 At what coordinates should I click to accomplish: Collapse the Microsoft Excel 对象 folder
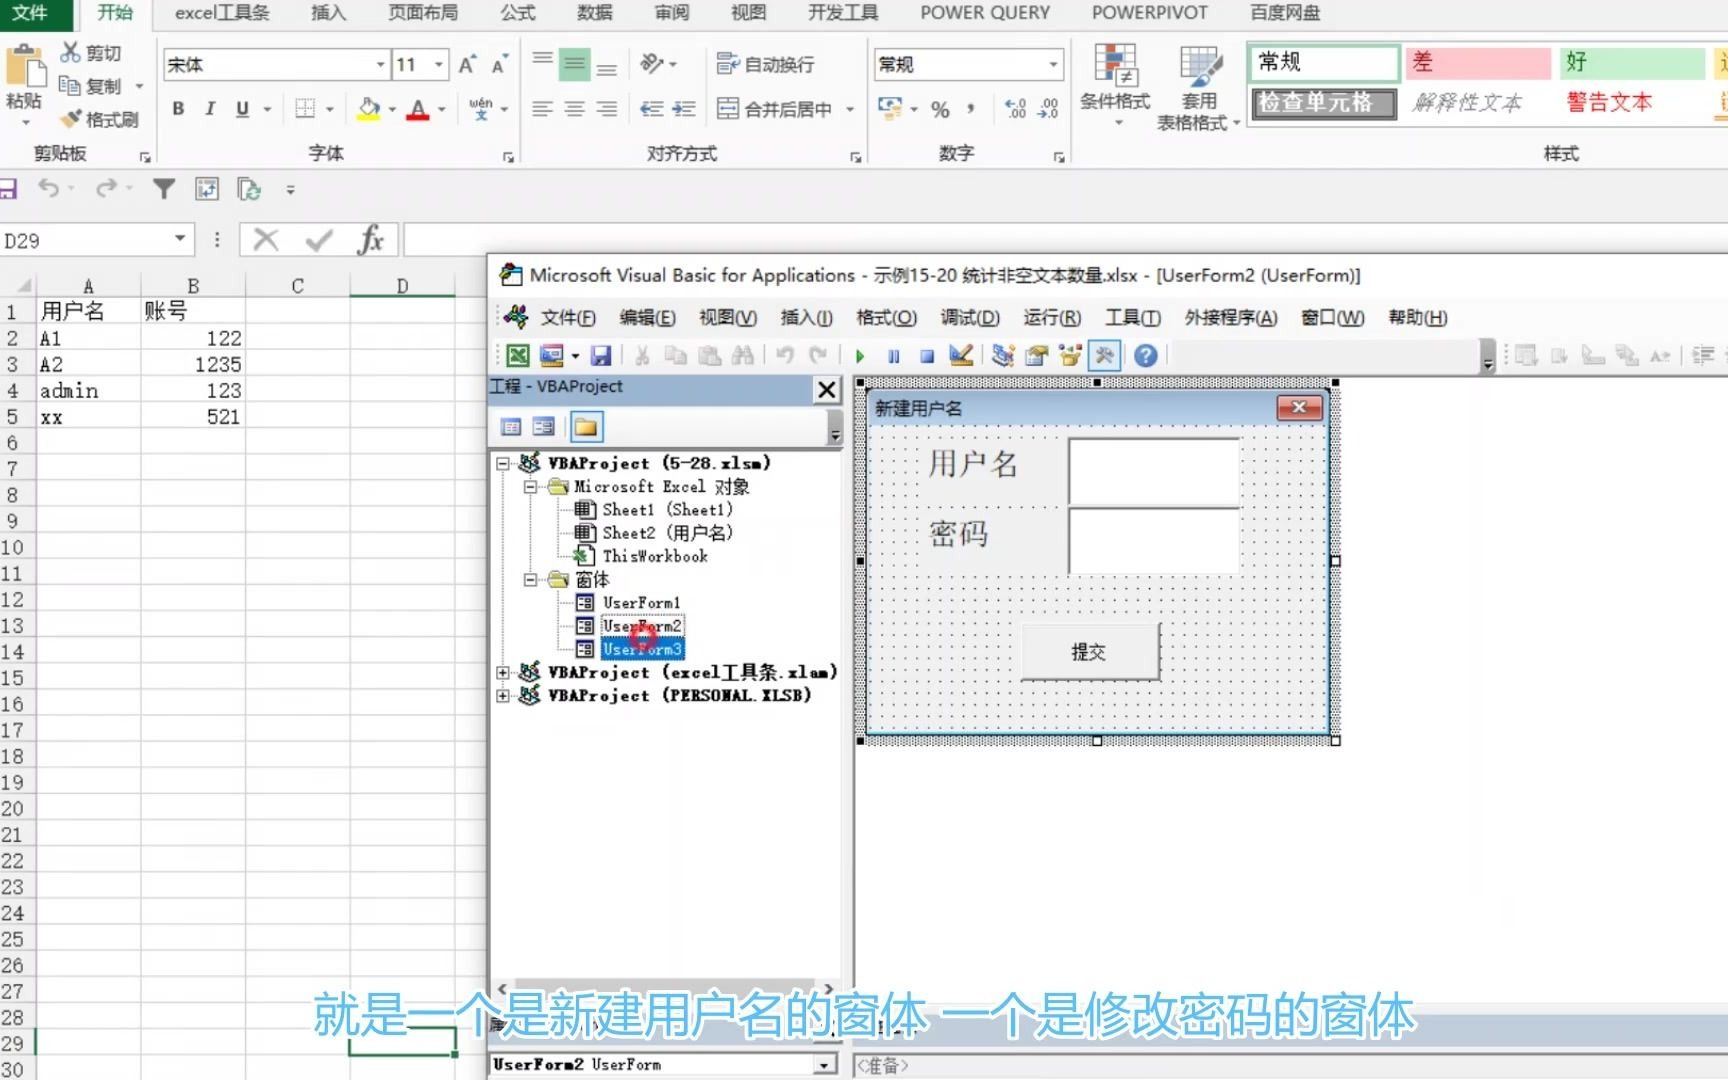(x=531, y=487)
